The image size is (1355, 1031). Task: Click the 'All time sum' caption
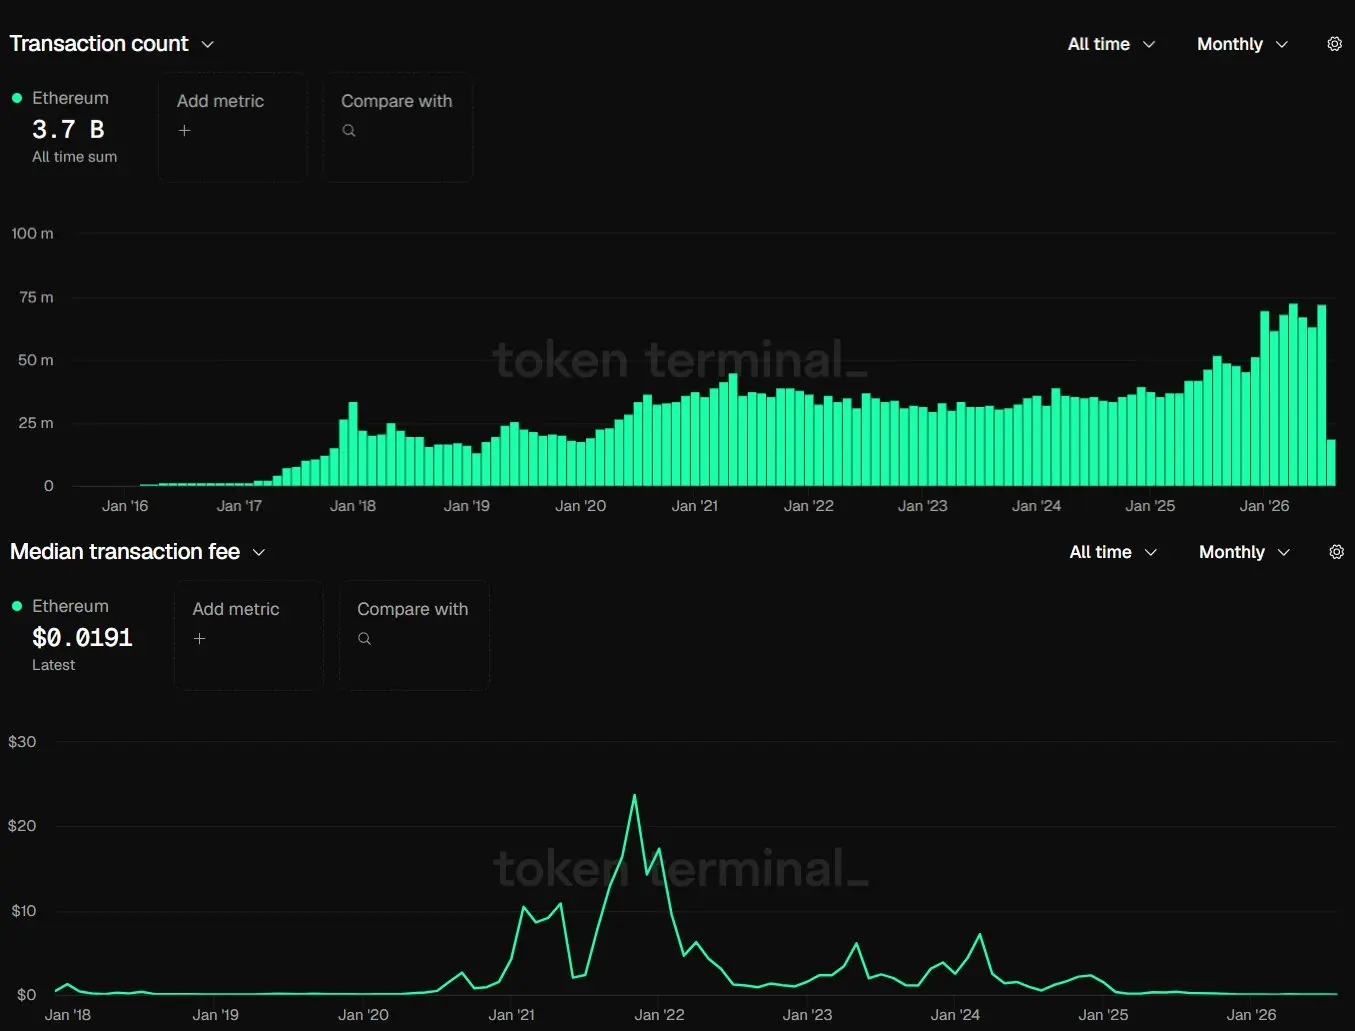74,157
